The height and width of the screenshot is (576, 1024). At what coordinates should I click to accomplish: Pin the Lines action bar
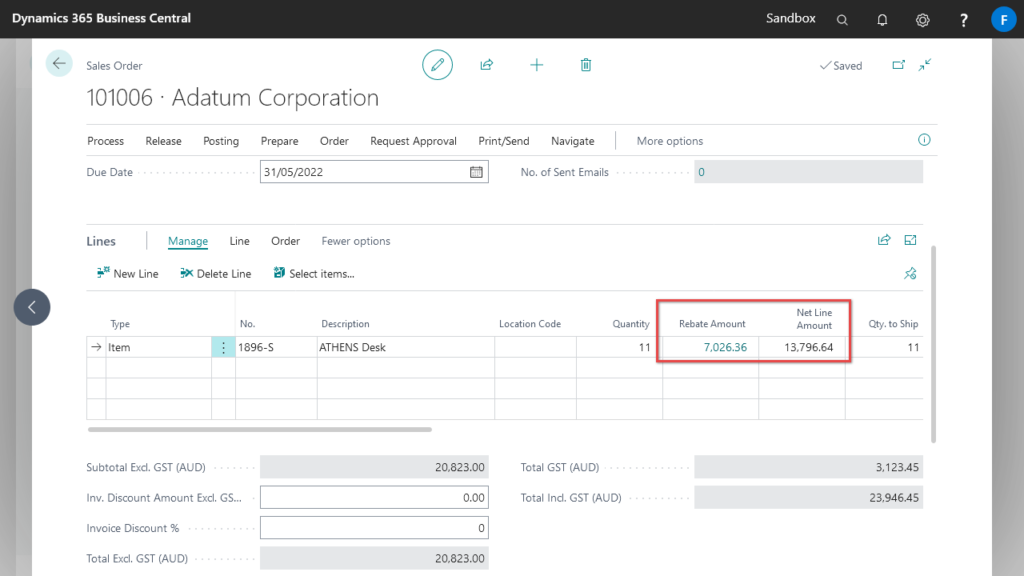point(910,274)
